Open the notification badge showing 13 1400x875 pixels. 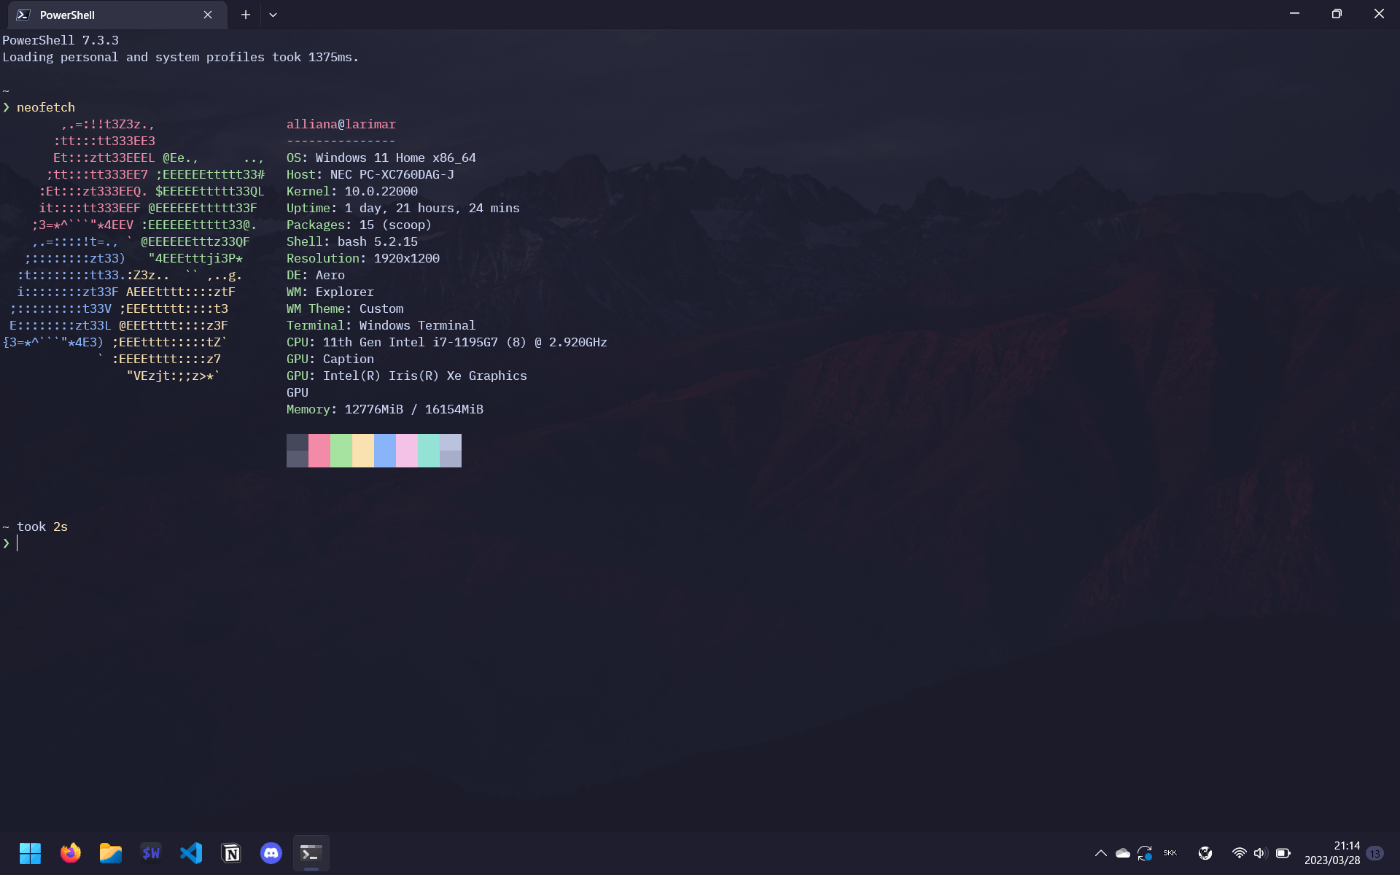[1375, 853]
